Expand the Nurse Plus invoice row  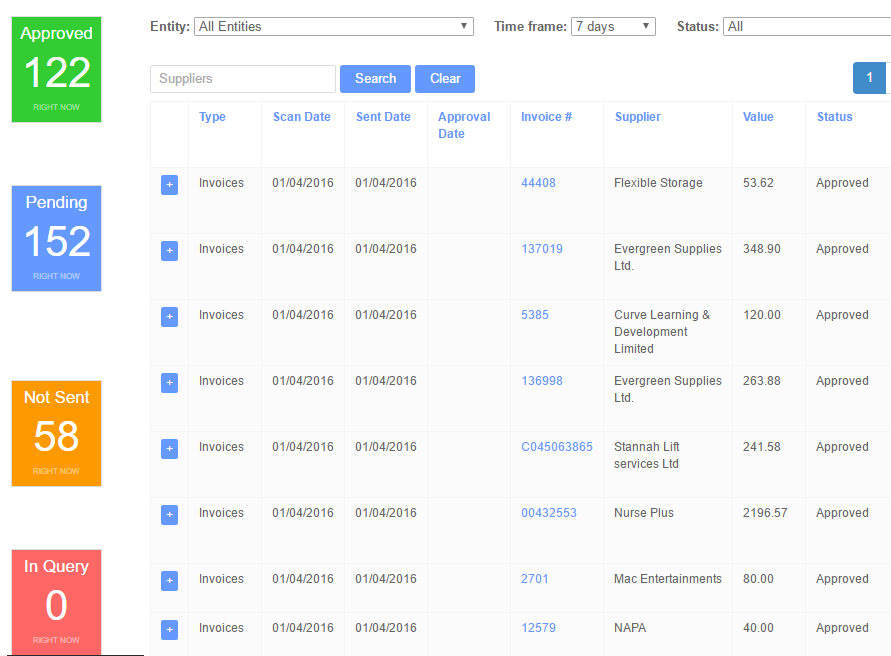pos(169,514)
